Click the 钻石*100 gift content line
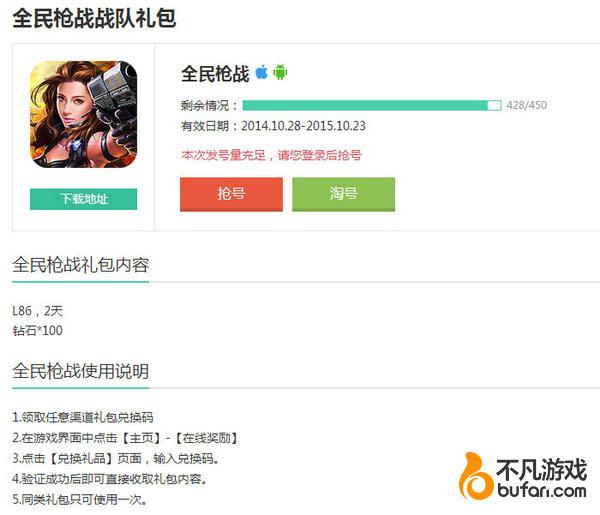Viewport: 600px width, 515px height. point(38,331)
